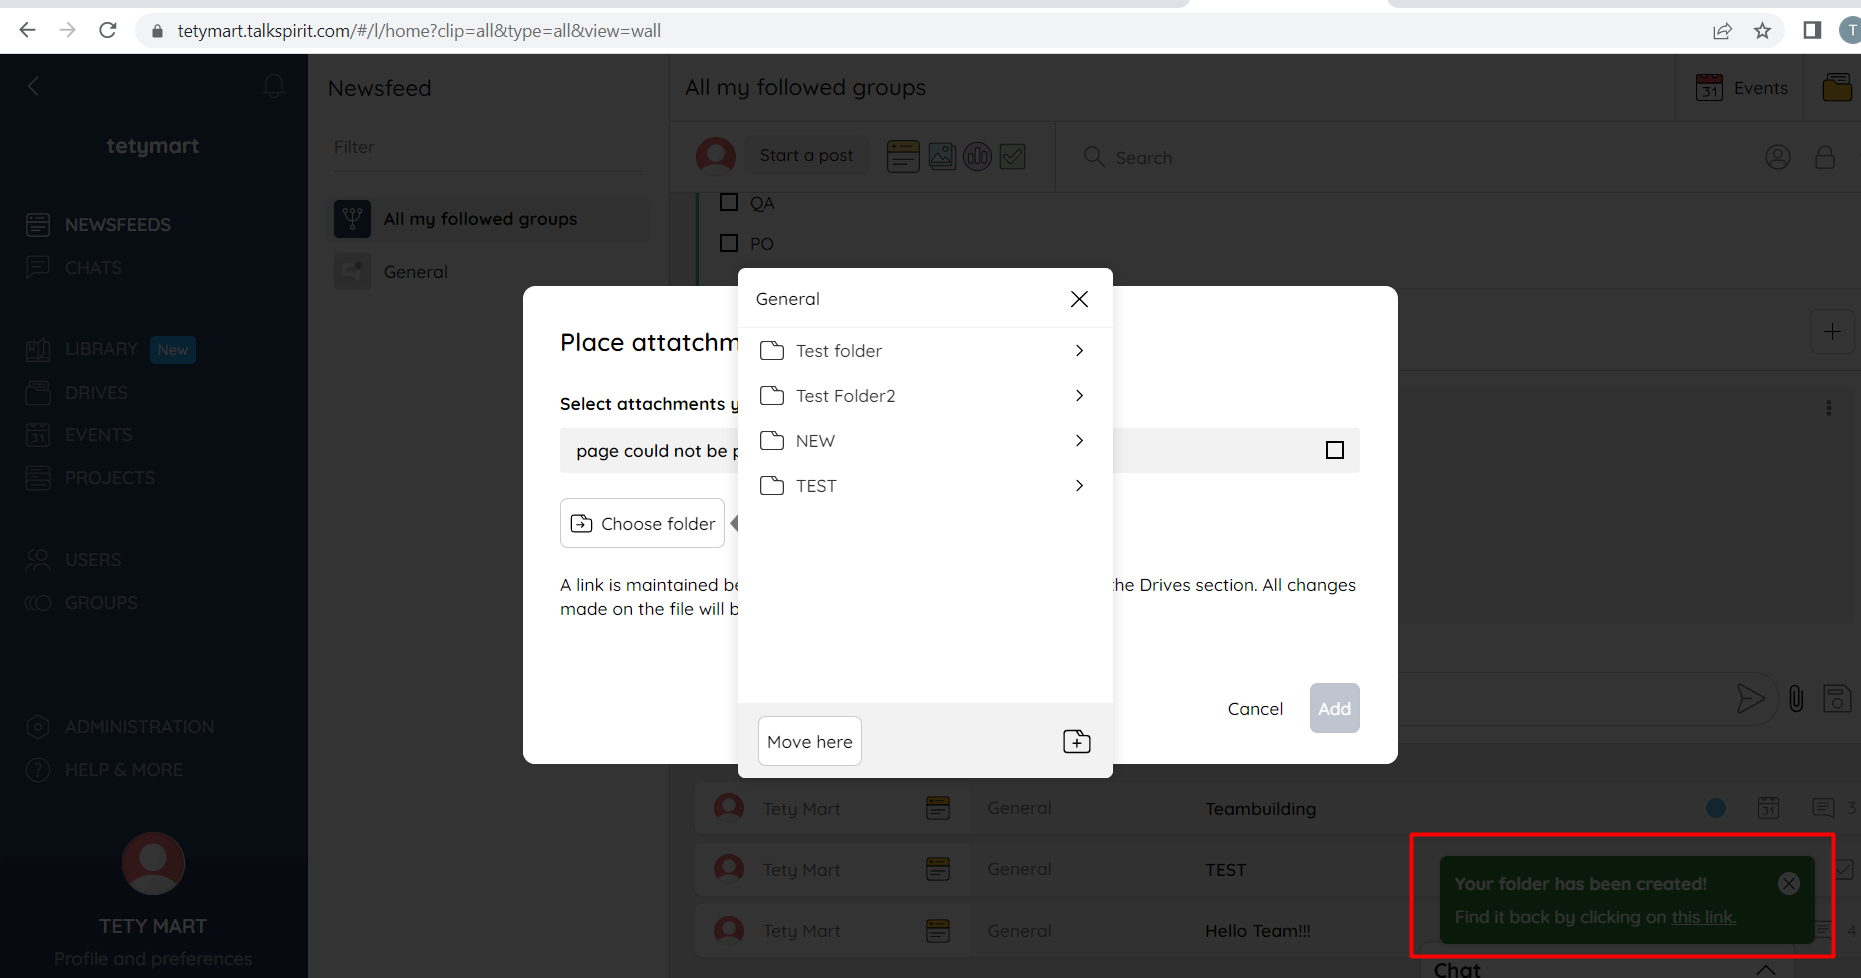Viewport: 1861px width, 978px height.
Task: Click the user profile filter icon
Action: pyautogui.click(x=1778, y=157)
